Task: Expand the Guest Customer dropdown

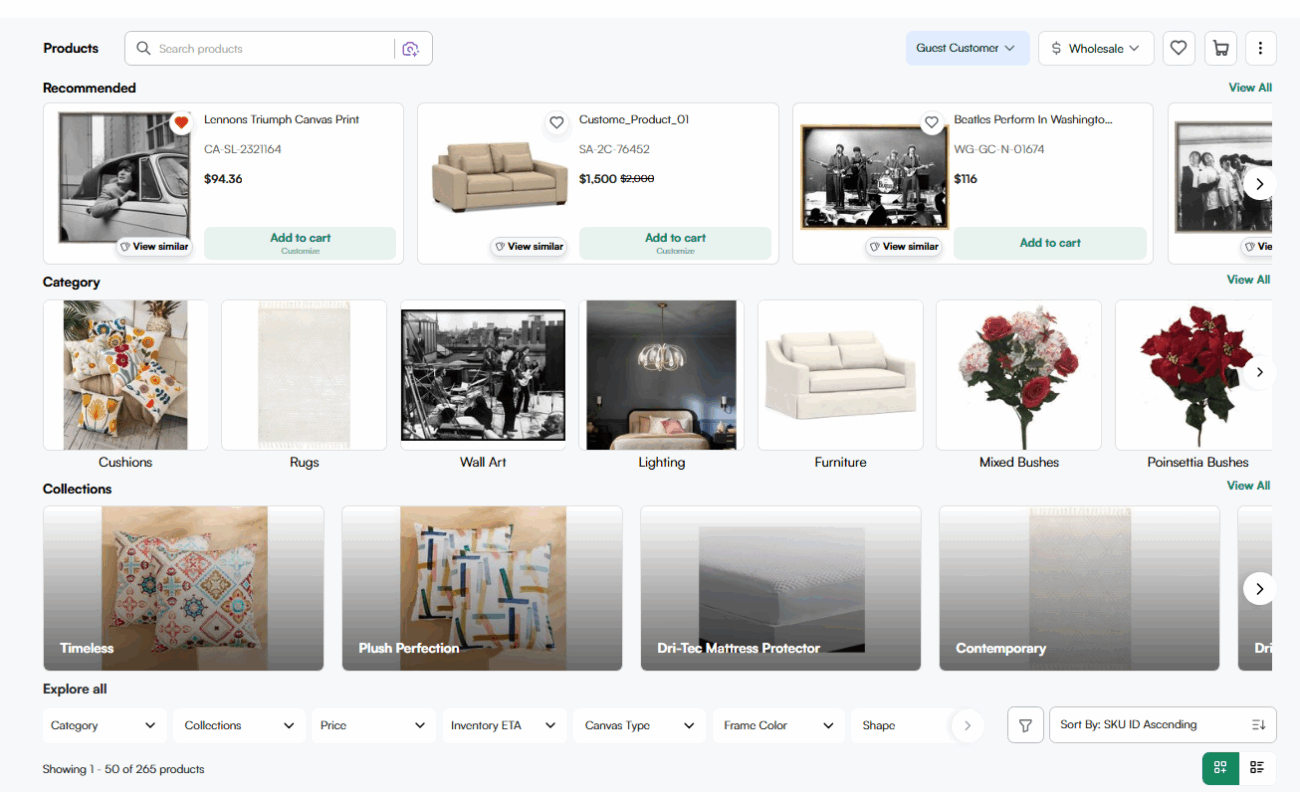Action: [967, 48]
